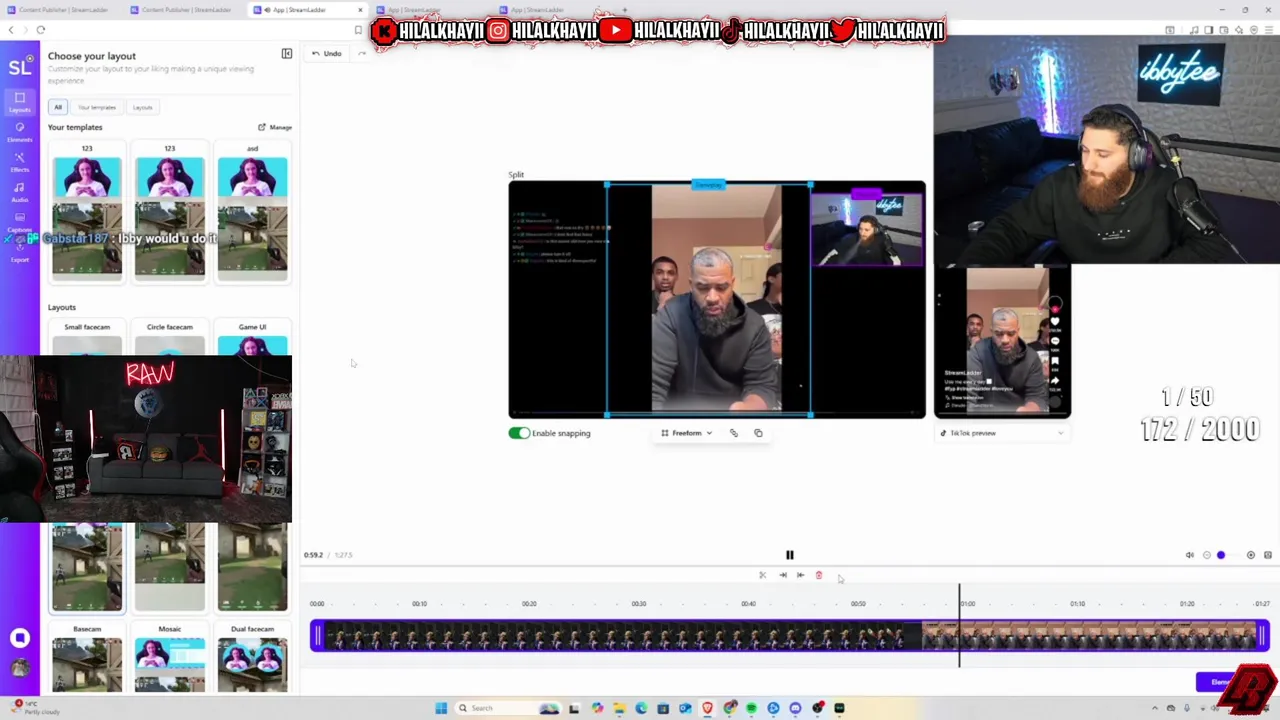Pick the Game UI layout
The width and height of the screenshot is (1280, 720).
[252, 339]
